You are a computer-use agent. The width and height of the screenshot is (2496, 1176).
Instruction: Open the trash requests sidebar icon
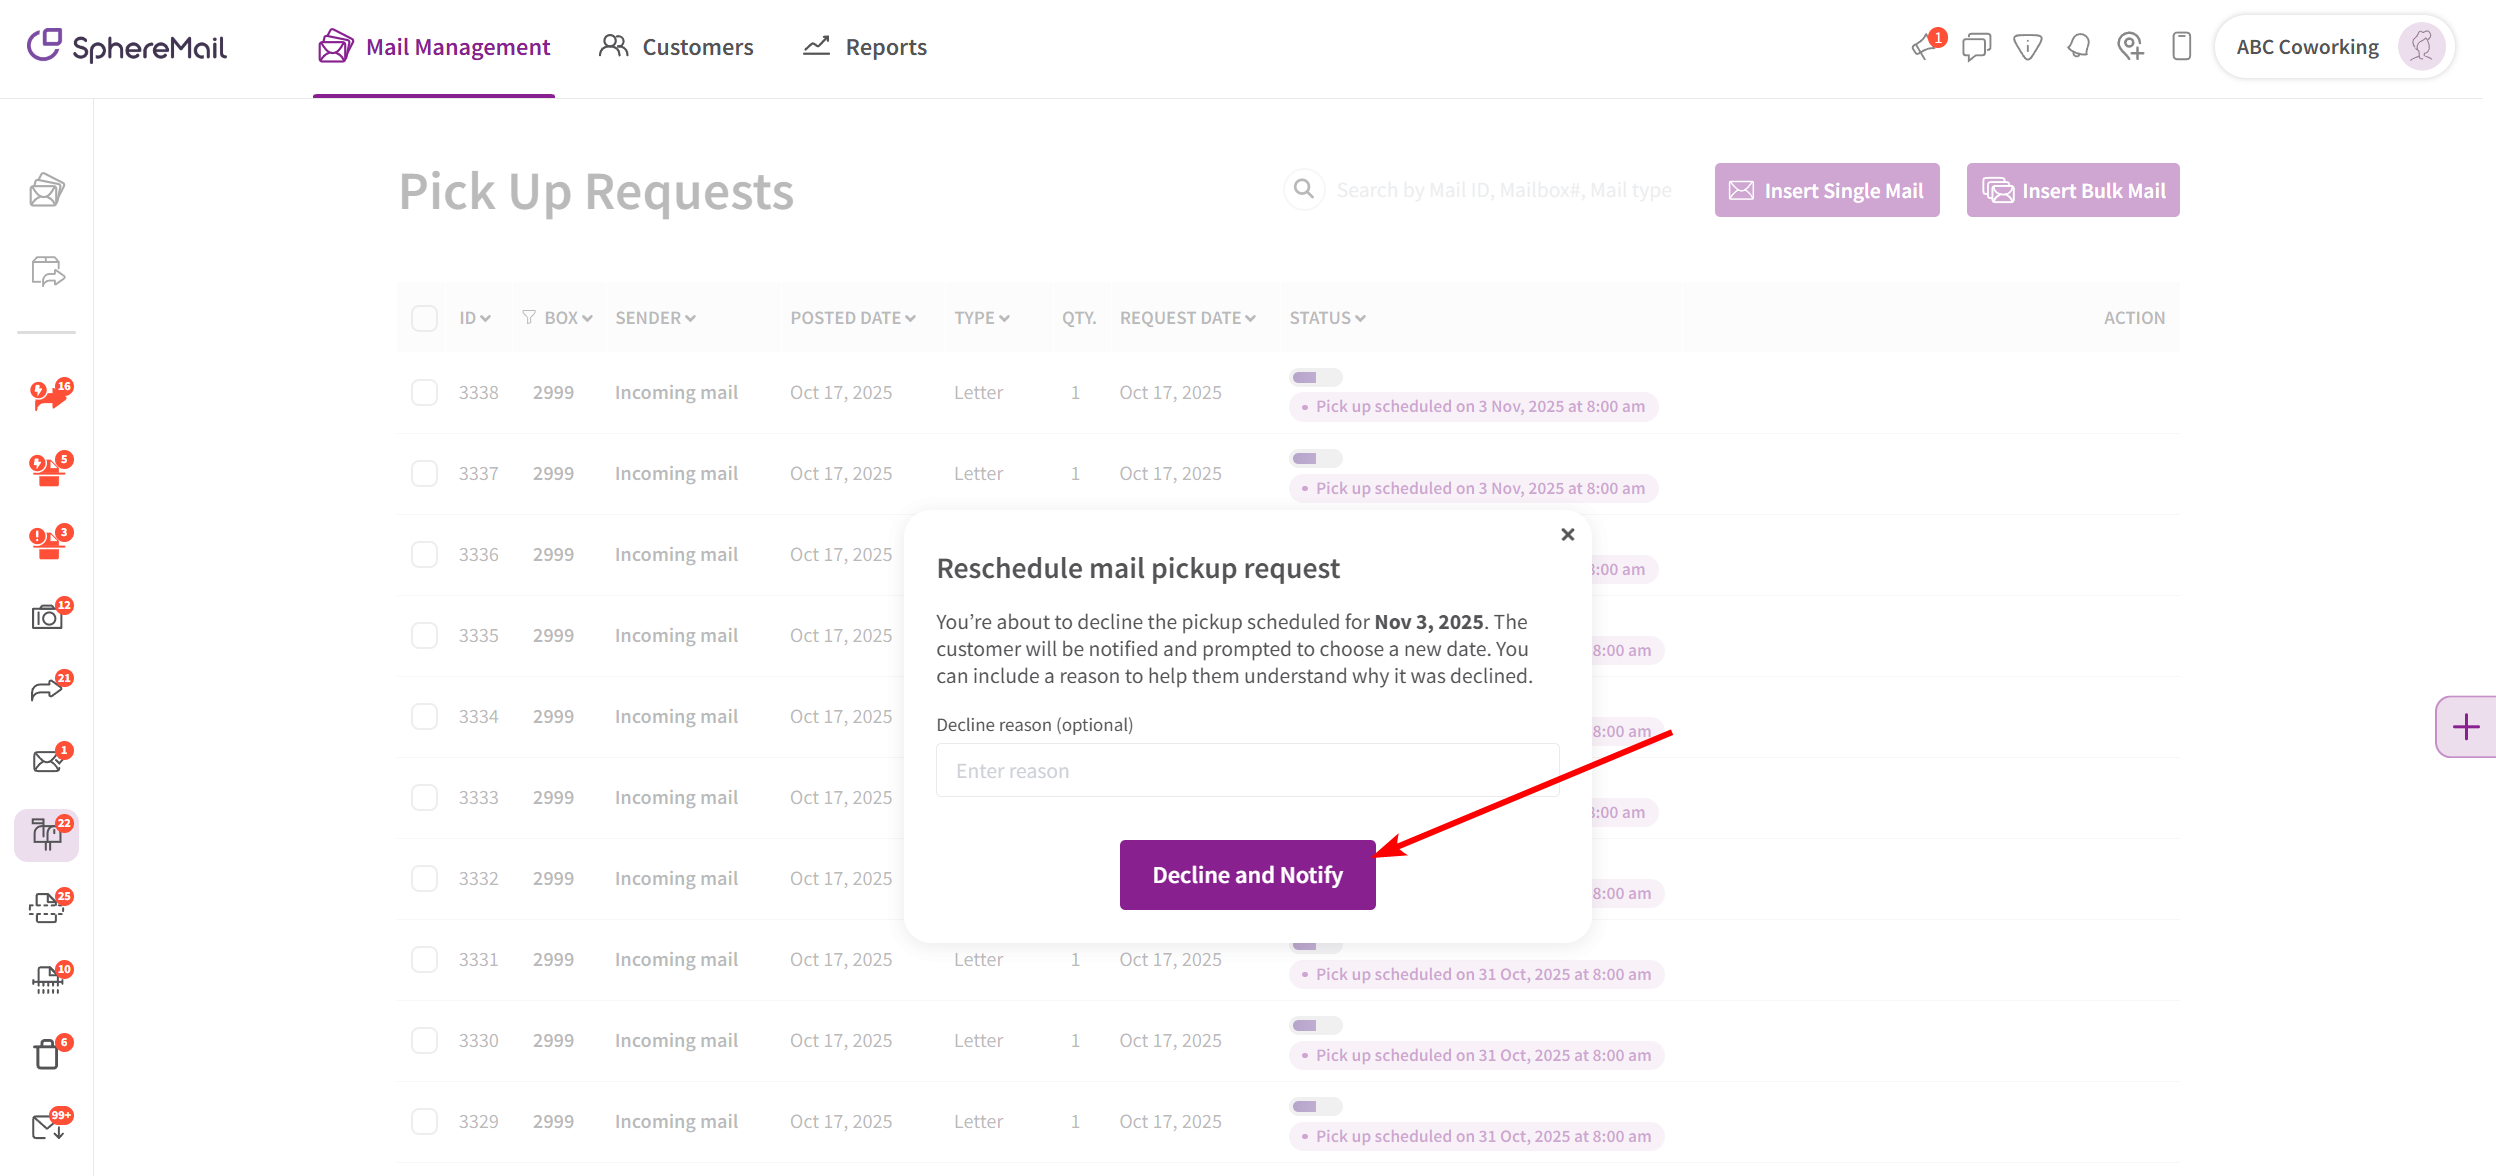coord(47,1054)
